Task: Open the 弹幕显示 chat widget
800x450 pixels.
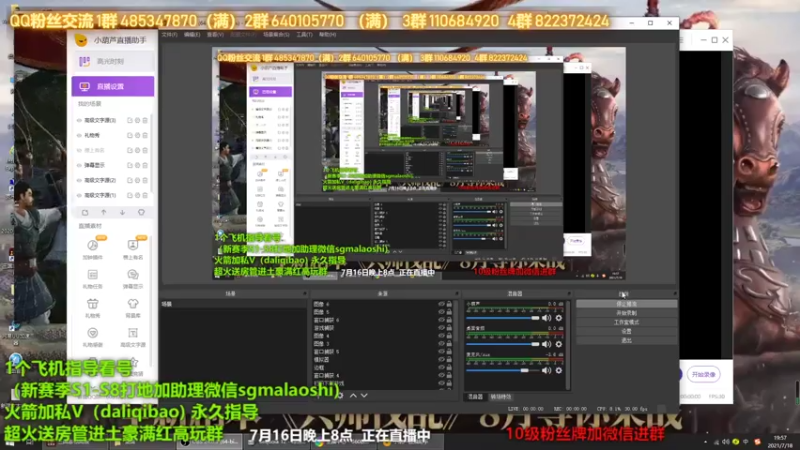Action: point(133,279)
